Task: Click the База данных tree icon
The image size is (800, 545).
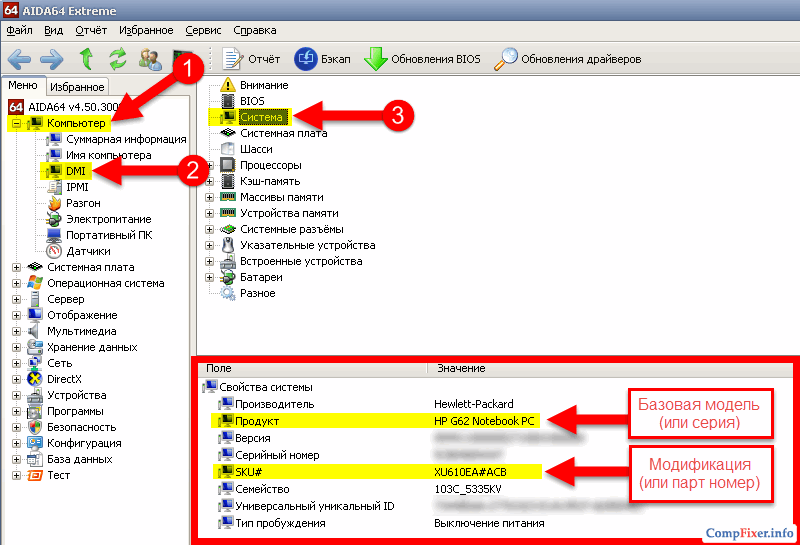Action: 35,459
